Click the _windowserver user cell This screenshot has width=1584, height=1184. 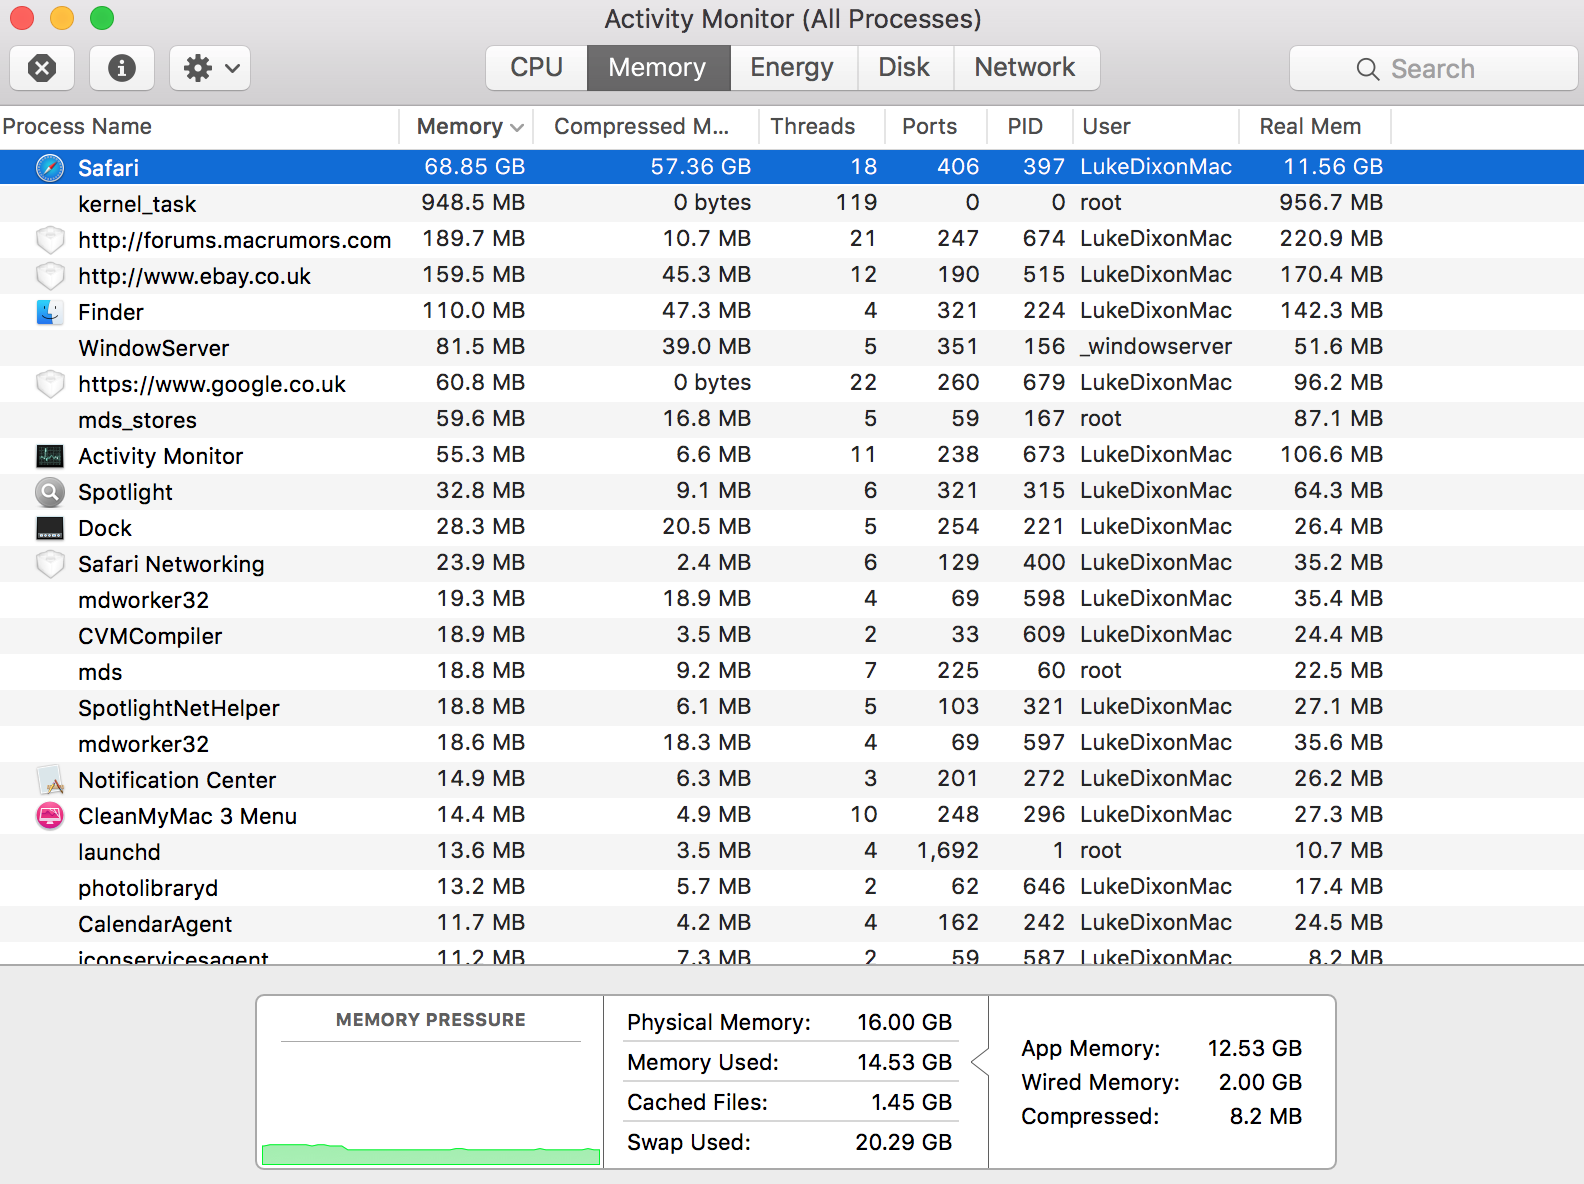[1156, 347]
